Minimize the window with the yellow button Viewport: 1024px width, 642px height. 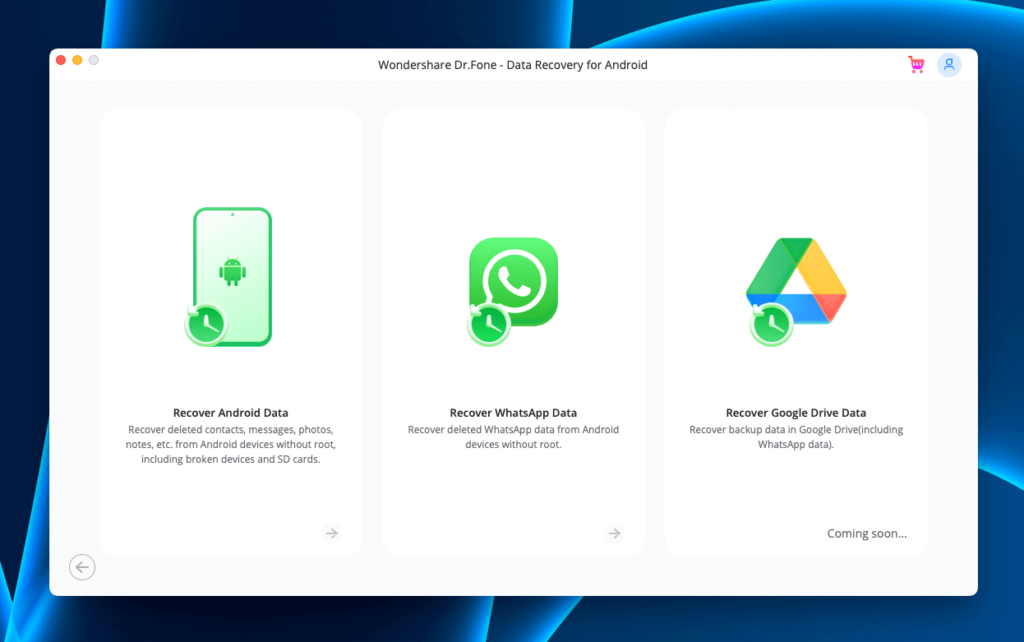[x=77, y=60]
